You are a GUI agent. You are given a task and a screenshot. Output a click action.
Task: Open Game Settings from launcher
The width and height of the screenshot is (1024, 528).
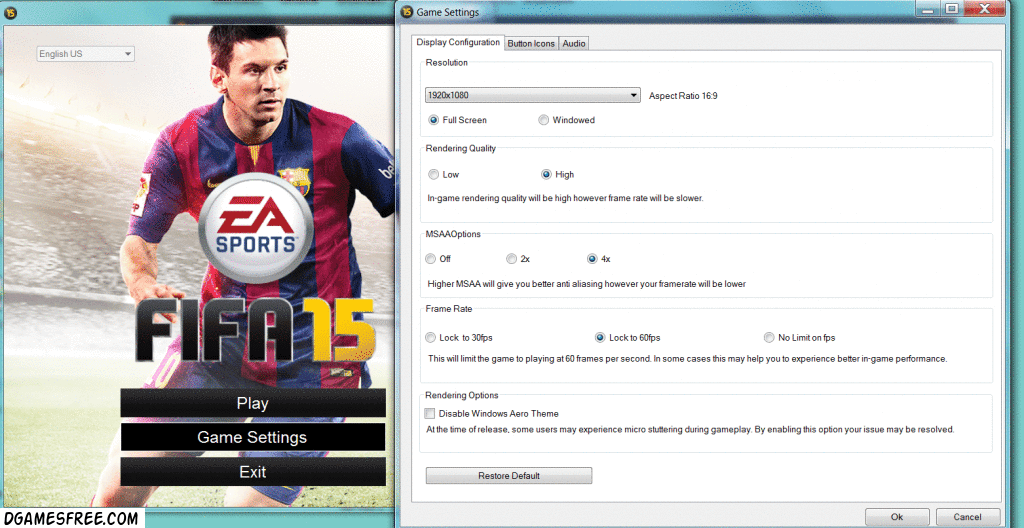(253, 437)
